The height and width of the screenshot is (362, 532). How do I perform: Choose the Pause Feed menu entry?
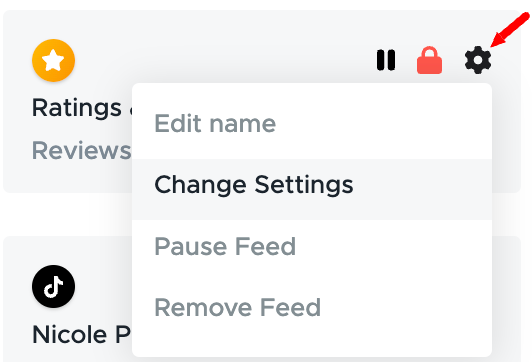pos(225,246)
